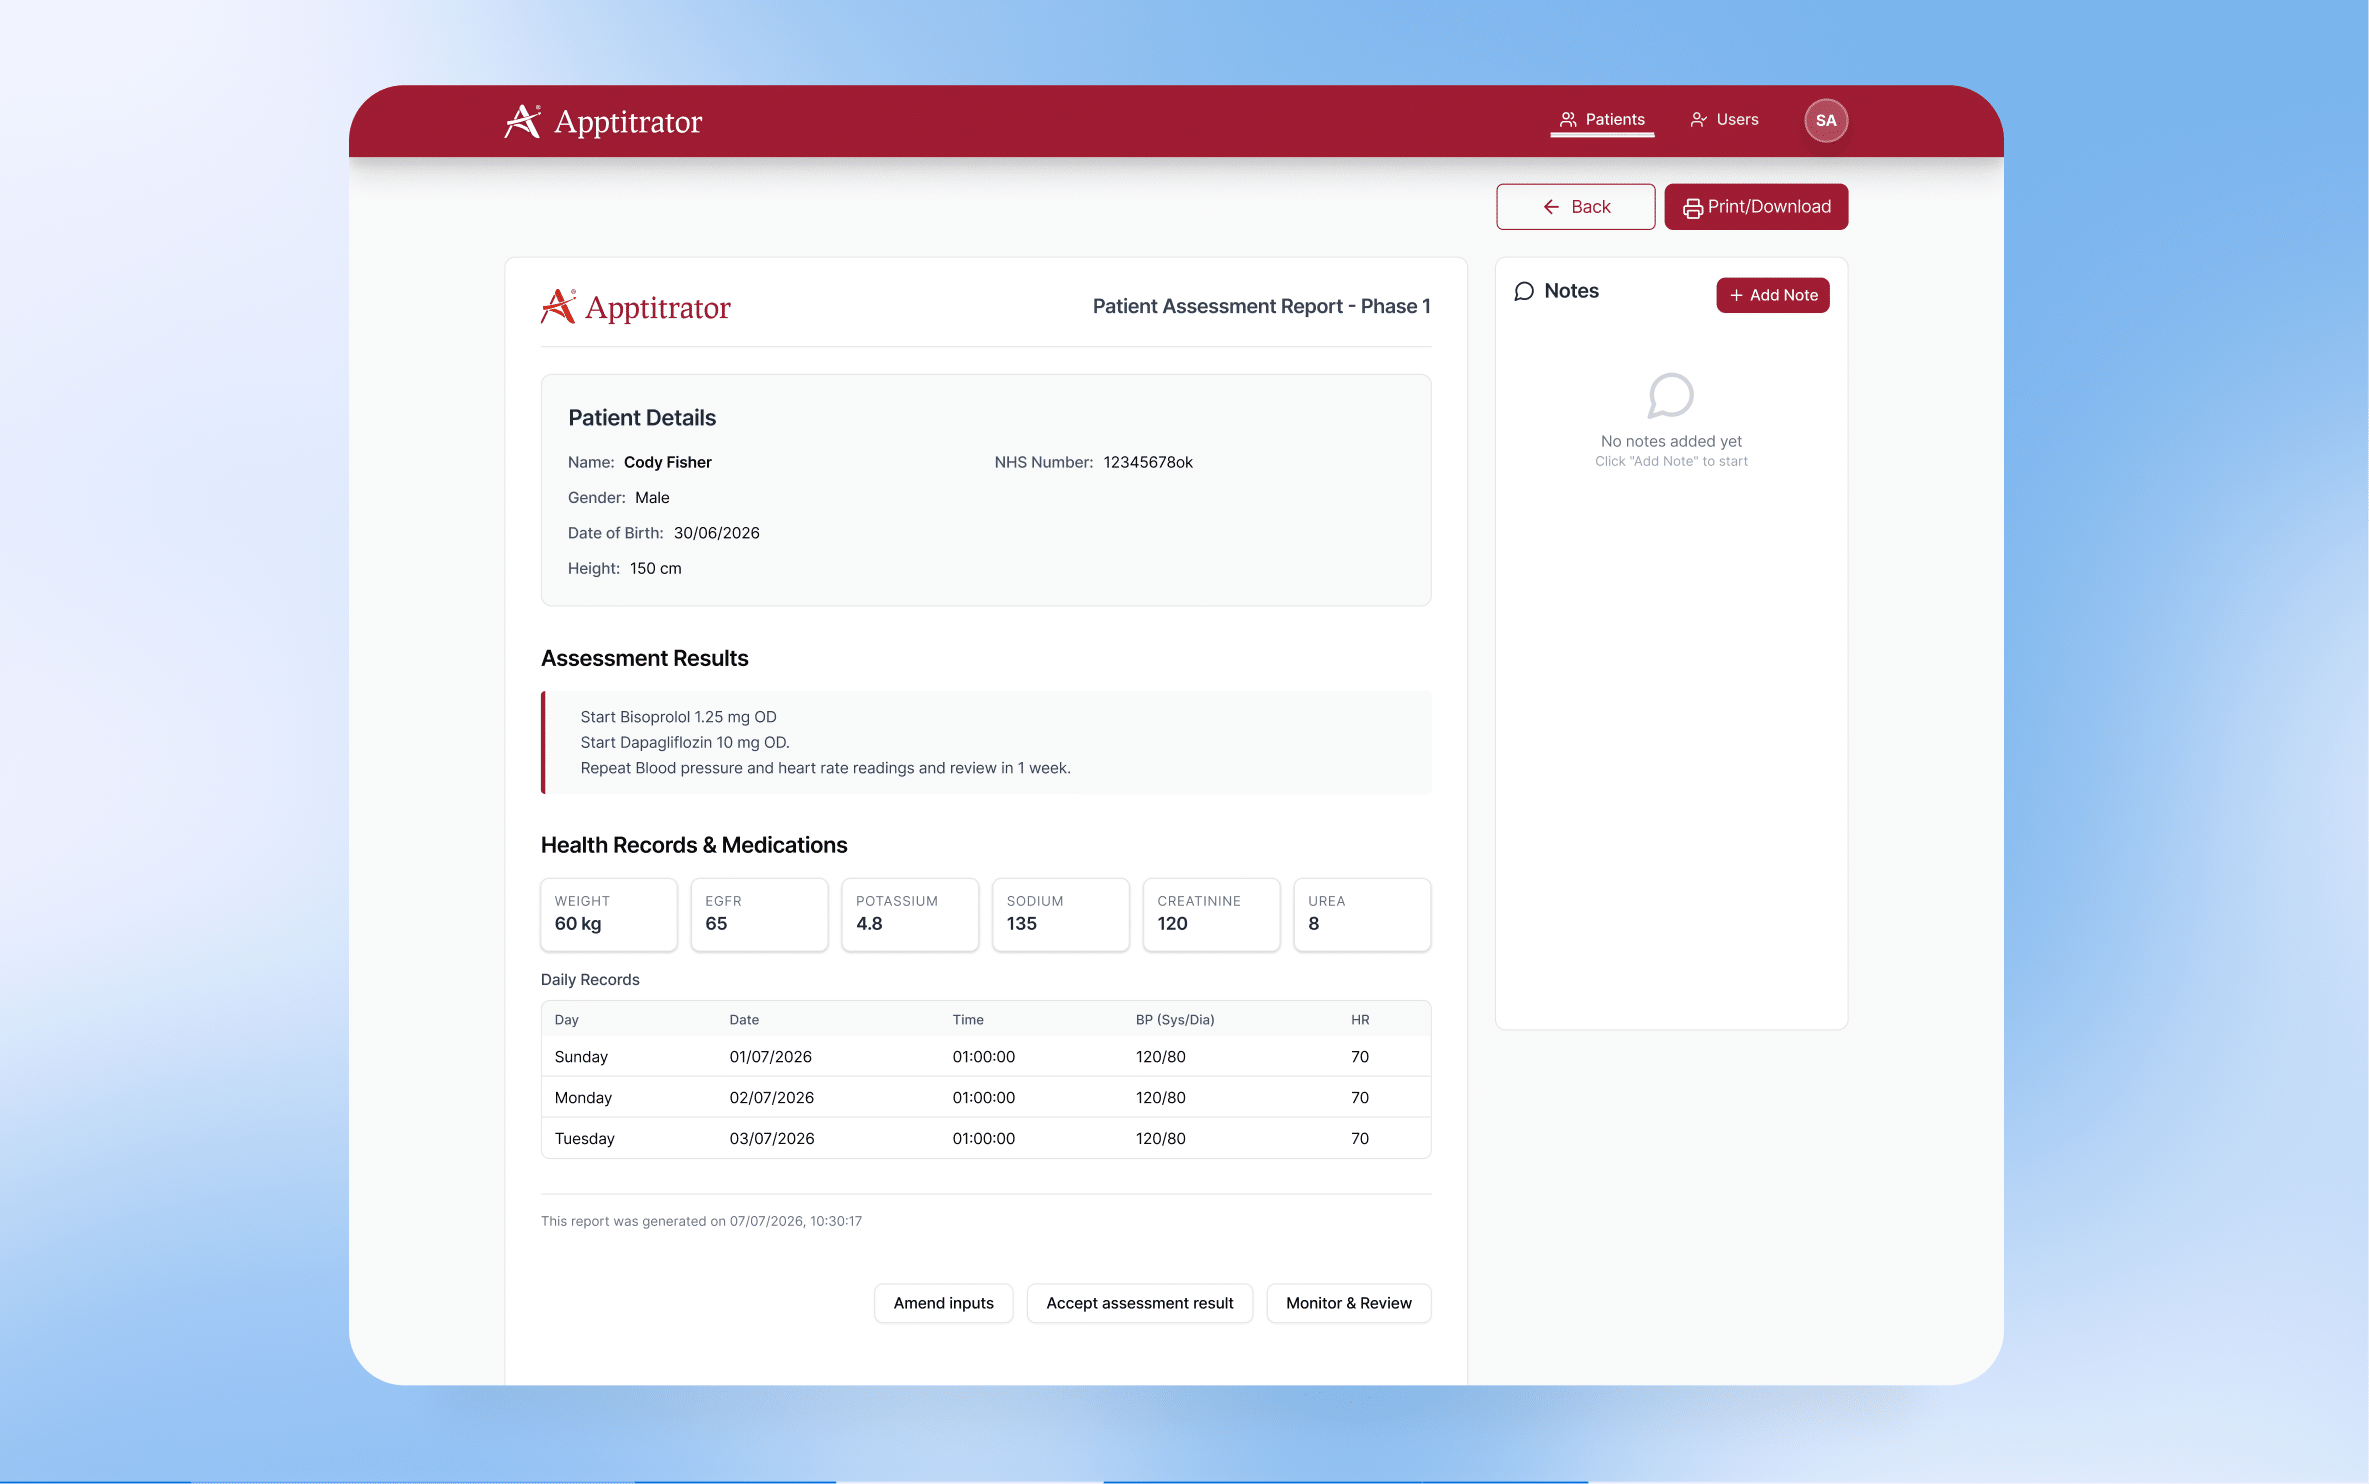Click the Monday row in Daily Records

pos(985,1098)
